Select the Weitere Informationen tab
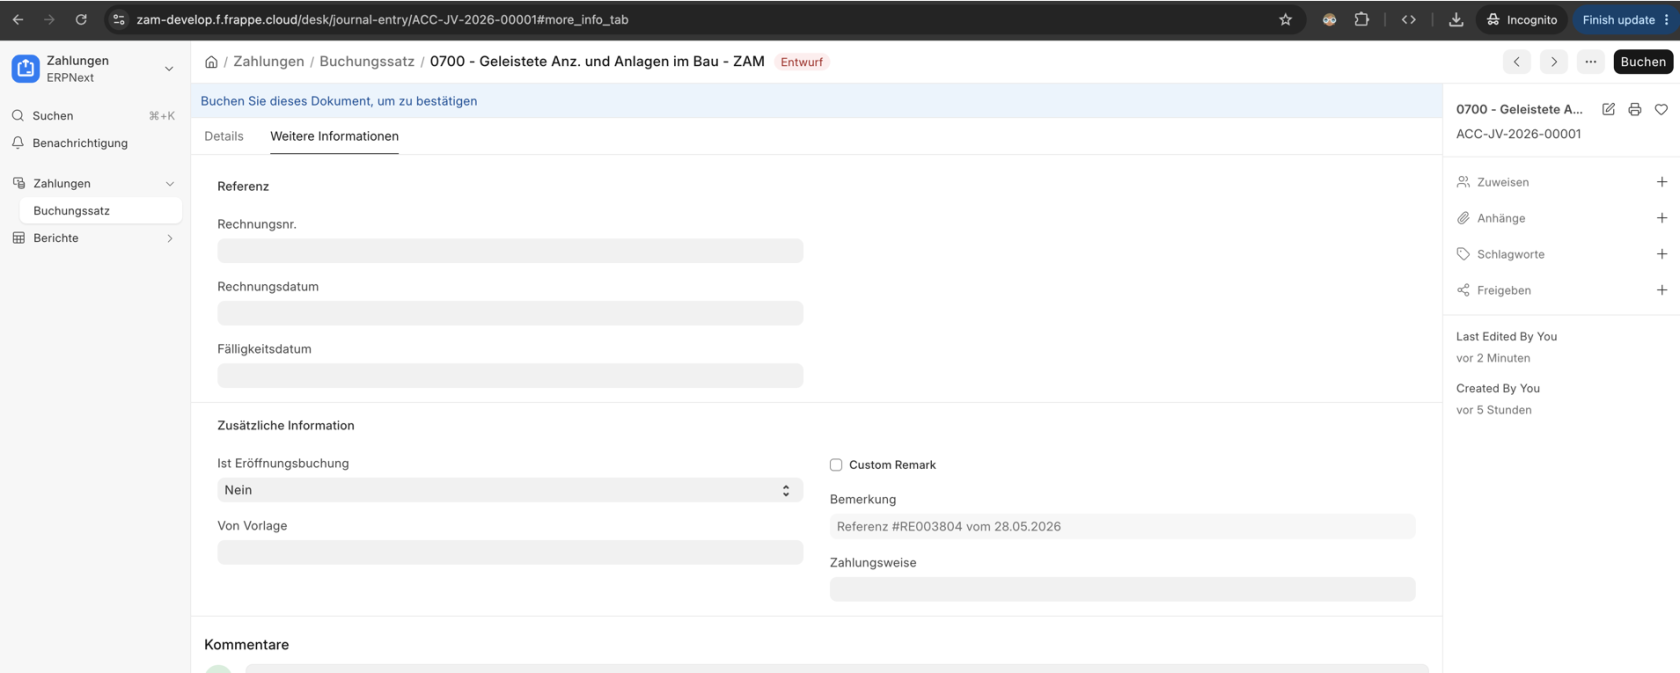Screen dimensions: 1680x673 [x=334, y=136]
